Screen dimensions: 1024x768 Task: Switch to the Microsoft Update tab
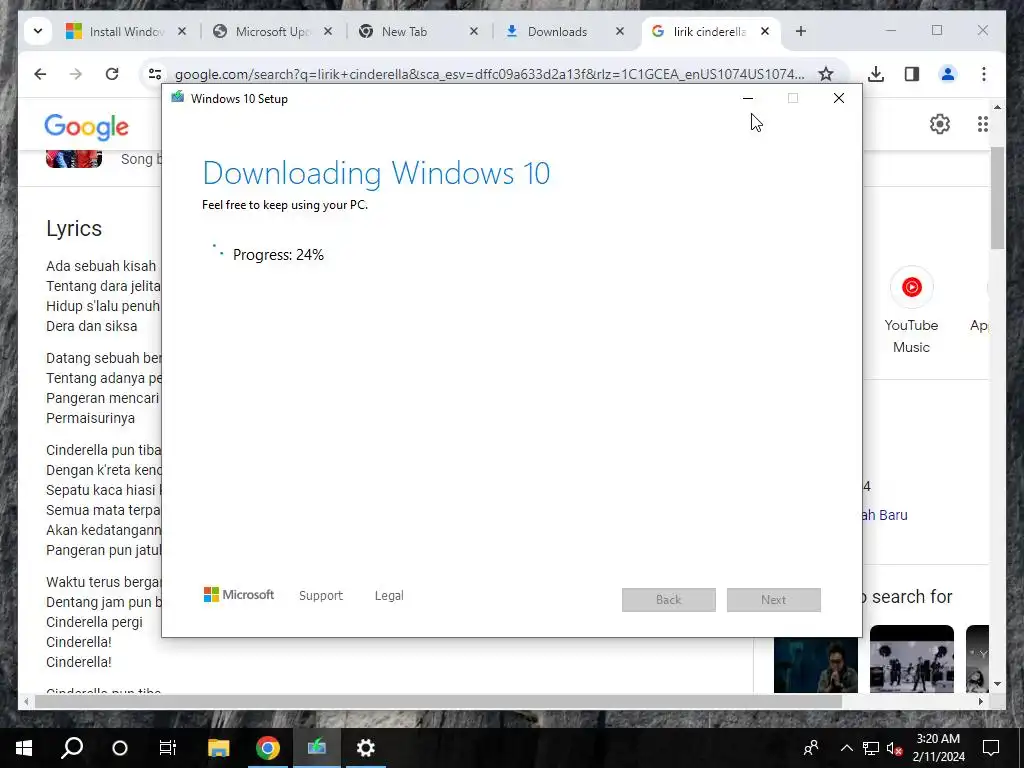(x=272, y=31)
